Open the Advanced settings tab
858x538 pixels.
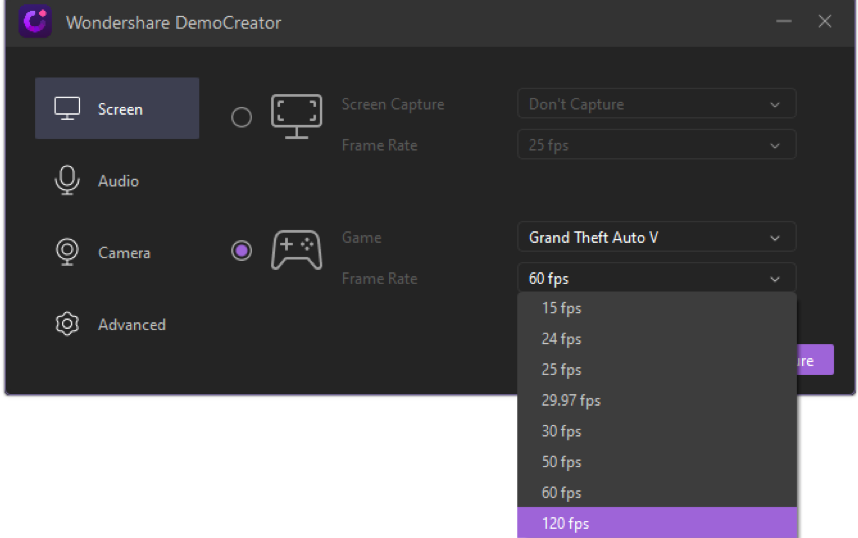click(x=117, y=325)
